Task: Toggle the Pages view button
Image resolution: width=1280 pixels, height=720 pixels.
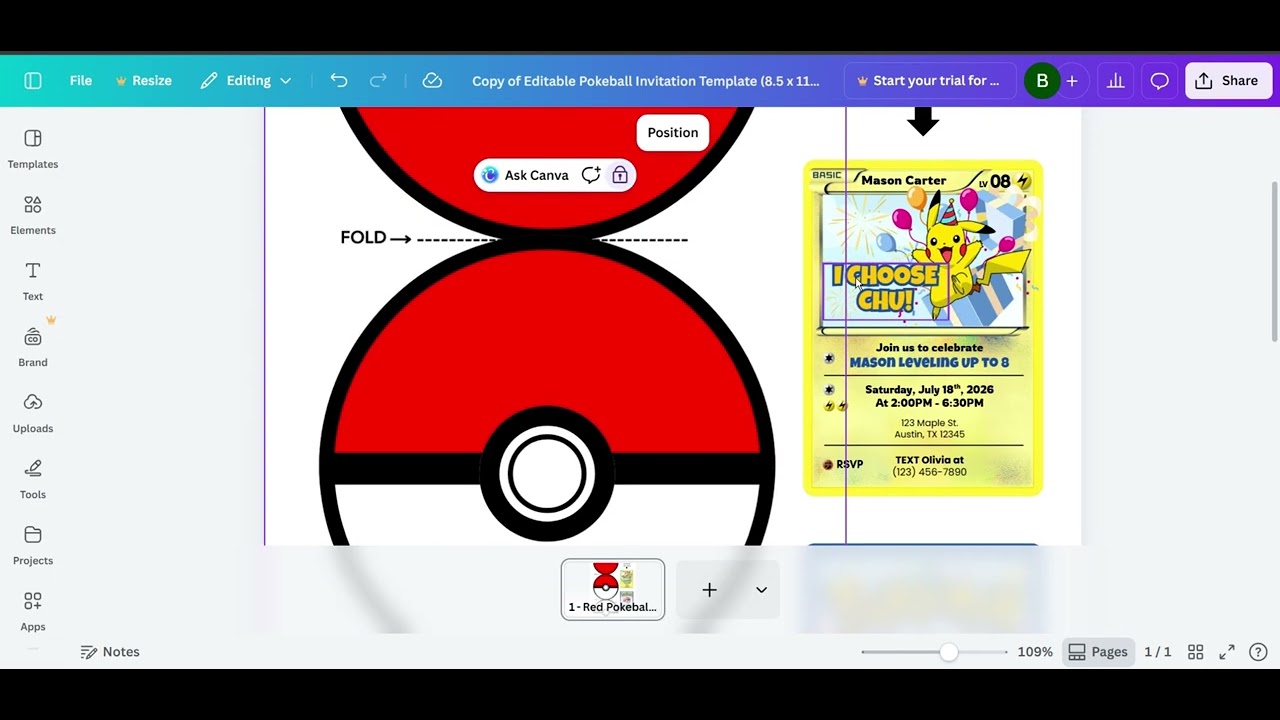Action: pyautogui.click(x=1098, y=652)
